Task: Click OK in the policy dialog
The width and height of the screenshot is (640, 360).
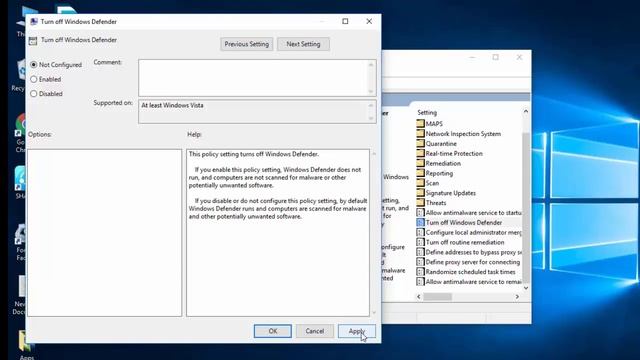Action: 273,331
